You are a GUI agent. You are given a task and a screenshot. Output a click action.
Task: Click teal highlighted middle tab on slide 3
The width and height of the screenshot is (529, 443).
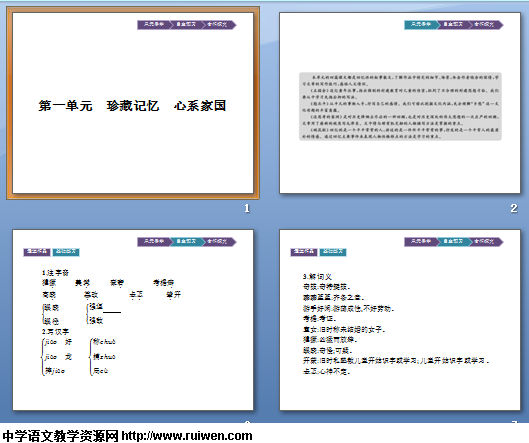pyautogui.click(x=187, y=242)
